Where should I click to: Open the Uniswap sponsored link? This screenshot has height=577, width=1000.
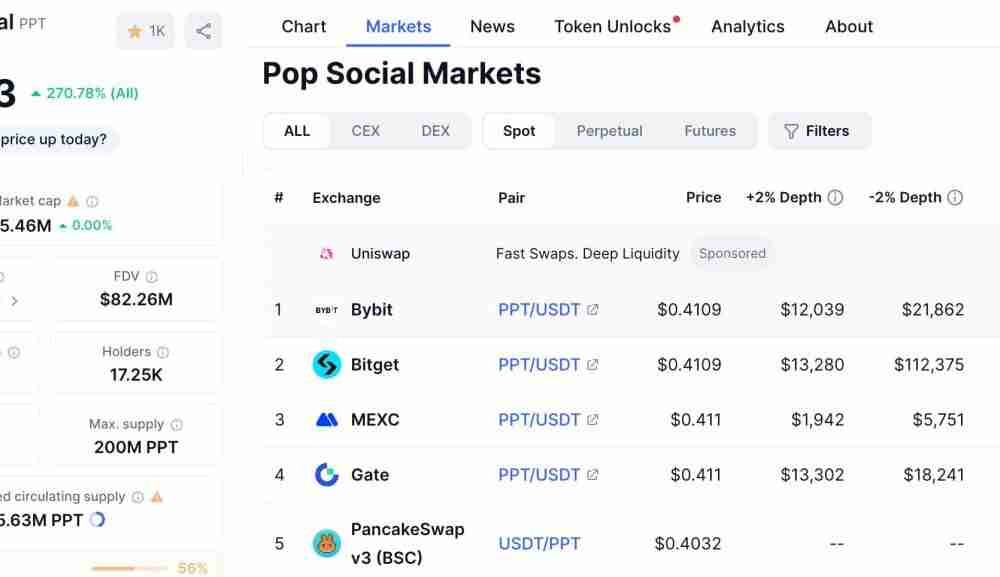coord(380,254)
